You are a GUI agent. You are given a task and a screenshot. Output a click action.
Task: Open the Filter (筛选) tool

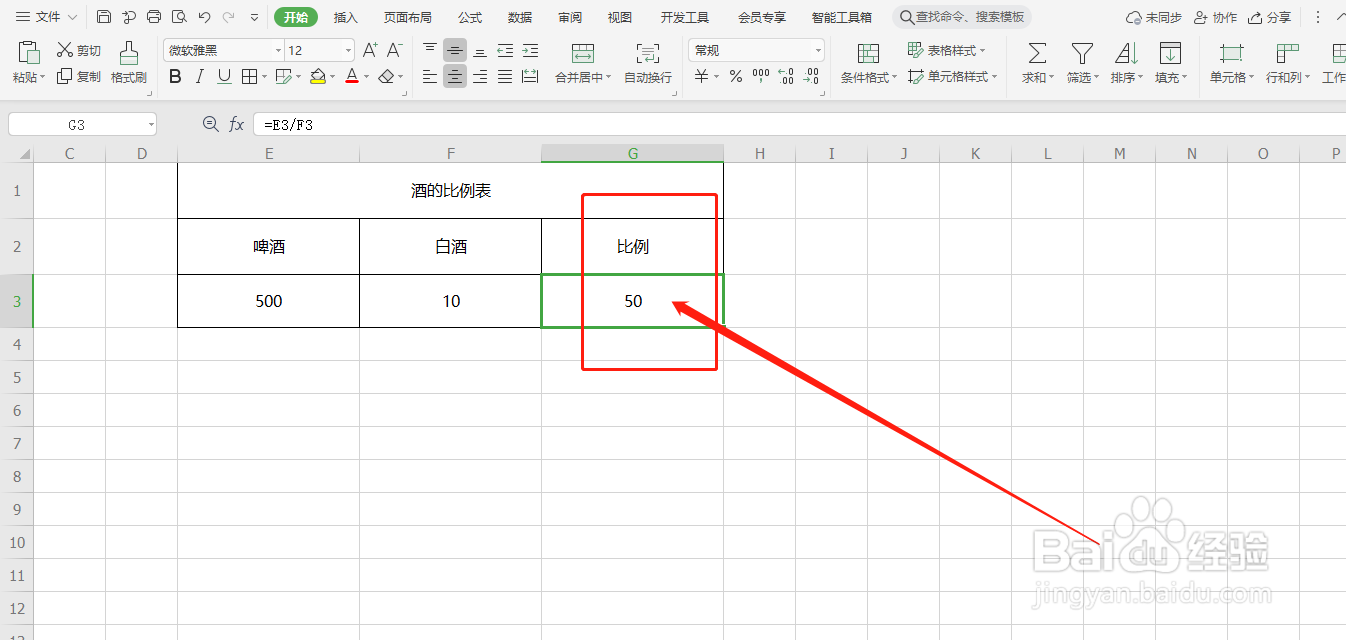click(x=1081, y=60)
